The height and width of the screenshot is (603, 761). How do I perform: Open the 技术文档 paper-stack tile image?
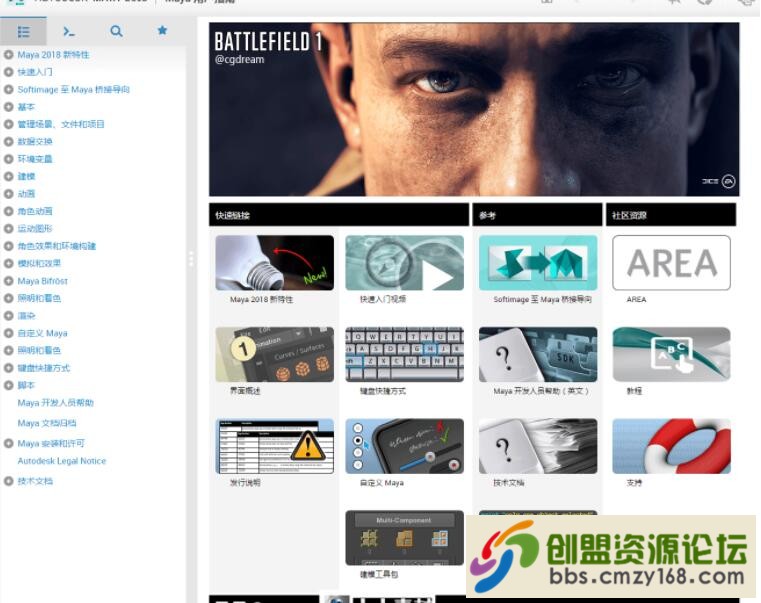(x=538, y=446)
